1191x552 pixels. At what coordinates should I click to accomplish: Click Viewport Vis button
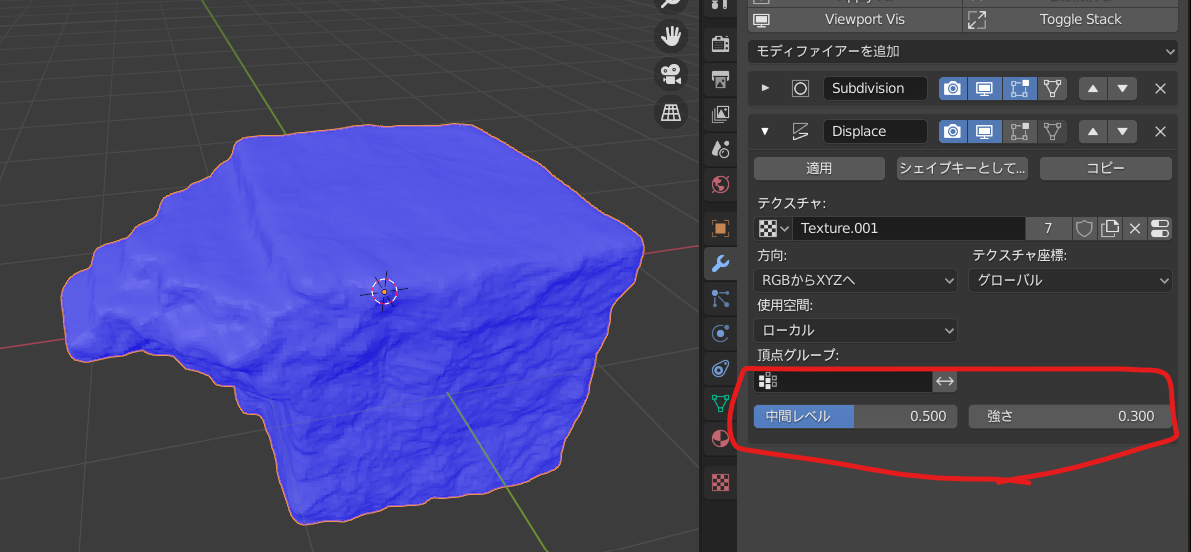[855, 19]
